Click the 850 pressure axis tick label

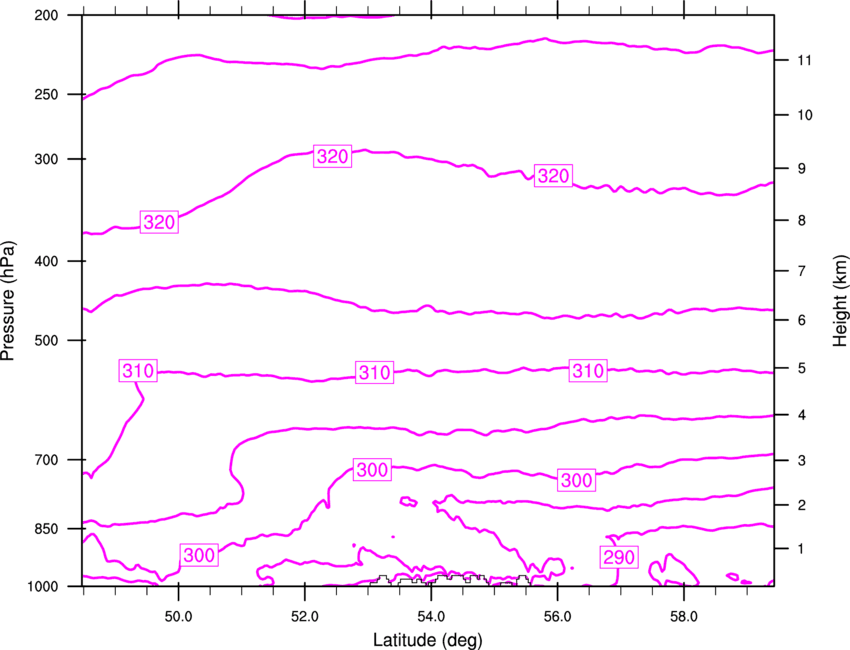(46, 529)
